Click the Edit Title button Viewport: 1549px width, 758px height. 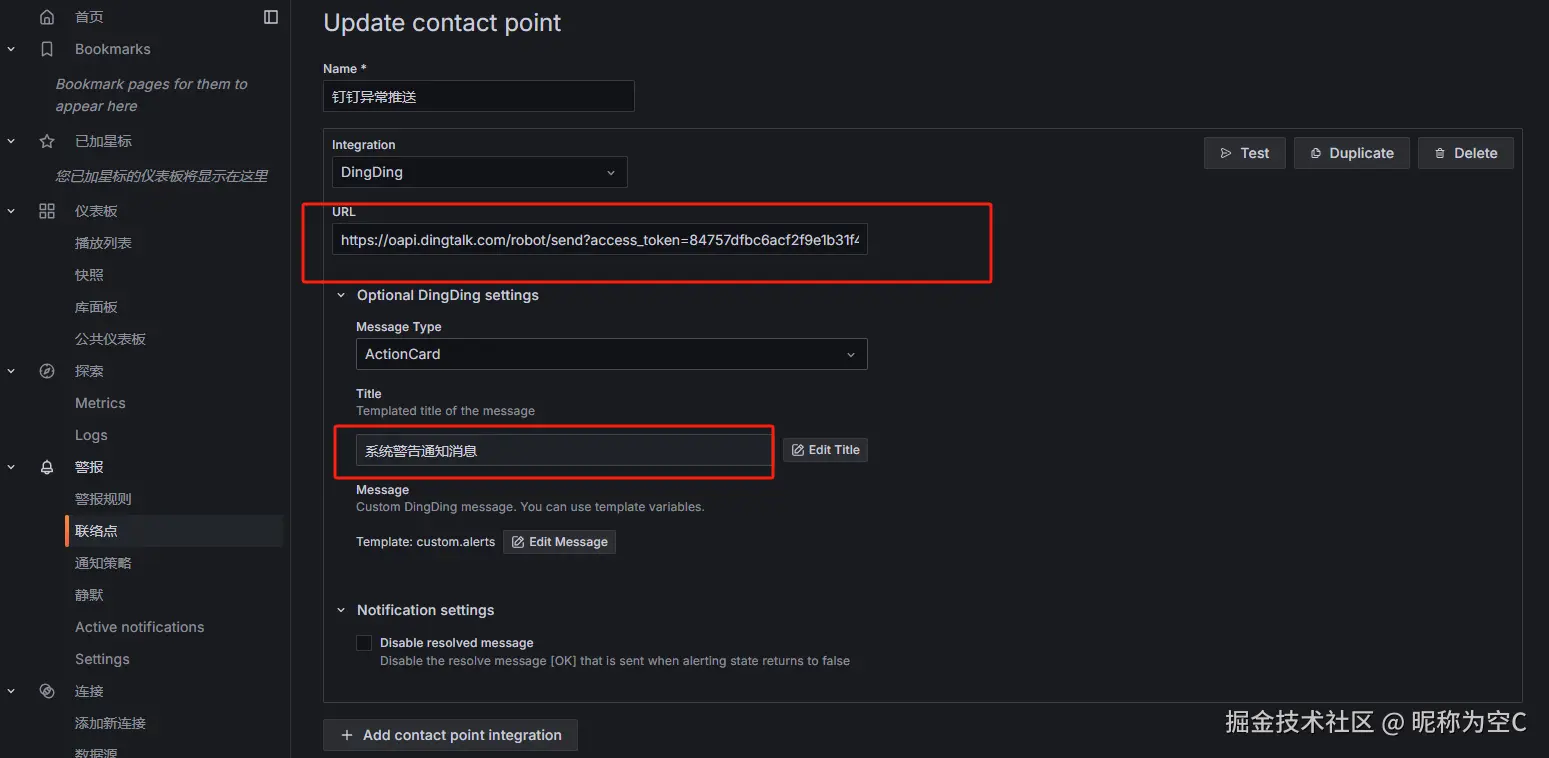pos(825,450)
